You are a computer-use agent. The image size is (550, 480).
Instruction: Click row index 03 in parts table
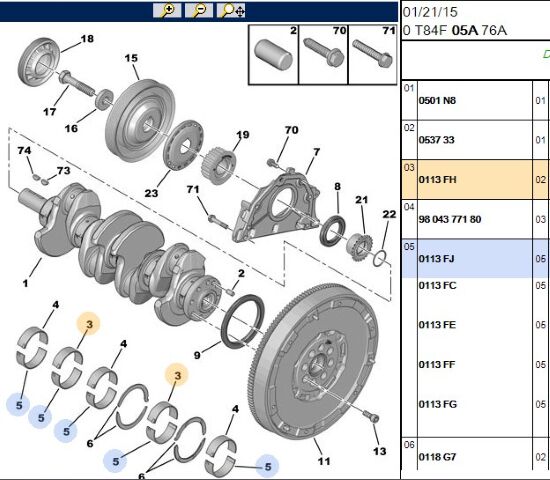click(409, 167)
